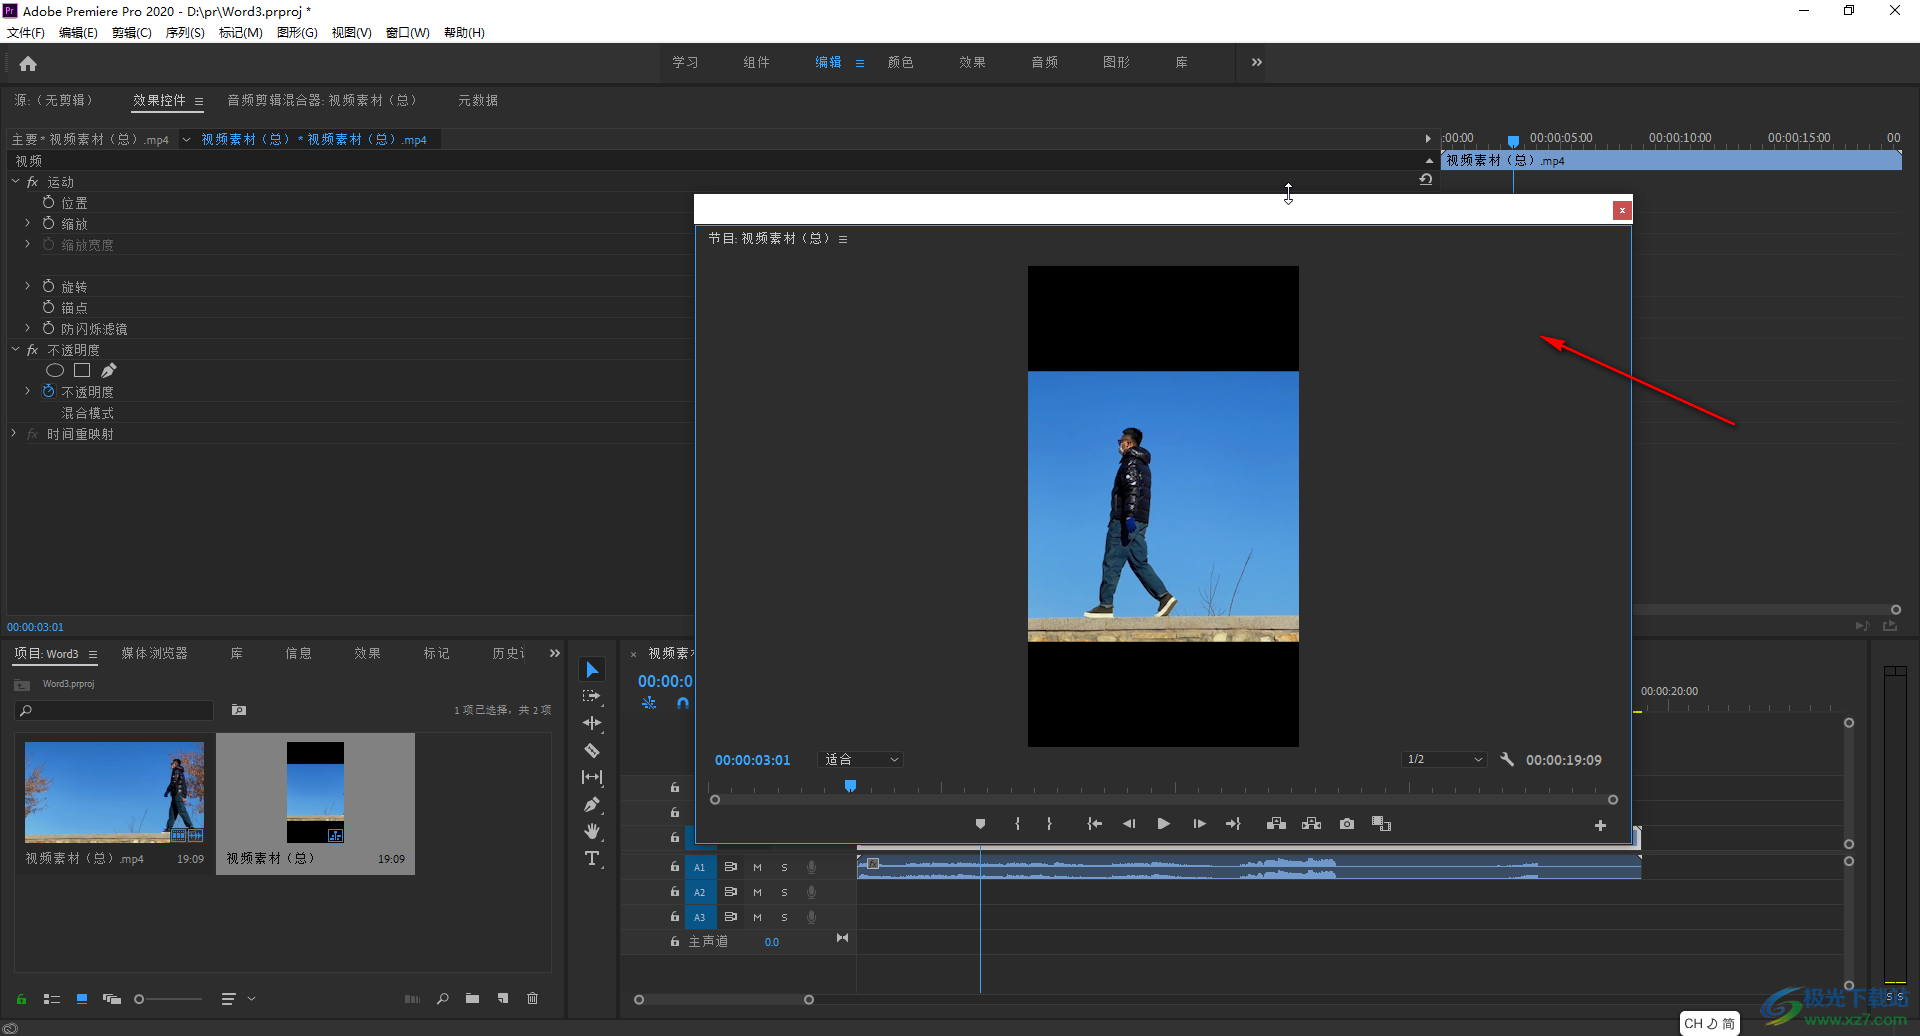Click the Add Marker button in Program monitor
Viewport: 1920px width, 1036px height.
(980, 824)
